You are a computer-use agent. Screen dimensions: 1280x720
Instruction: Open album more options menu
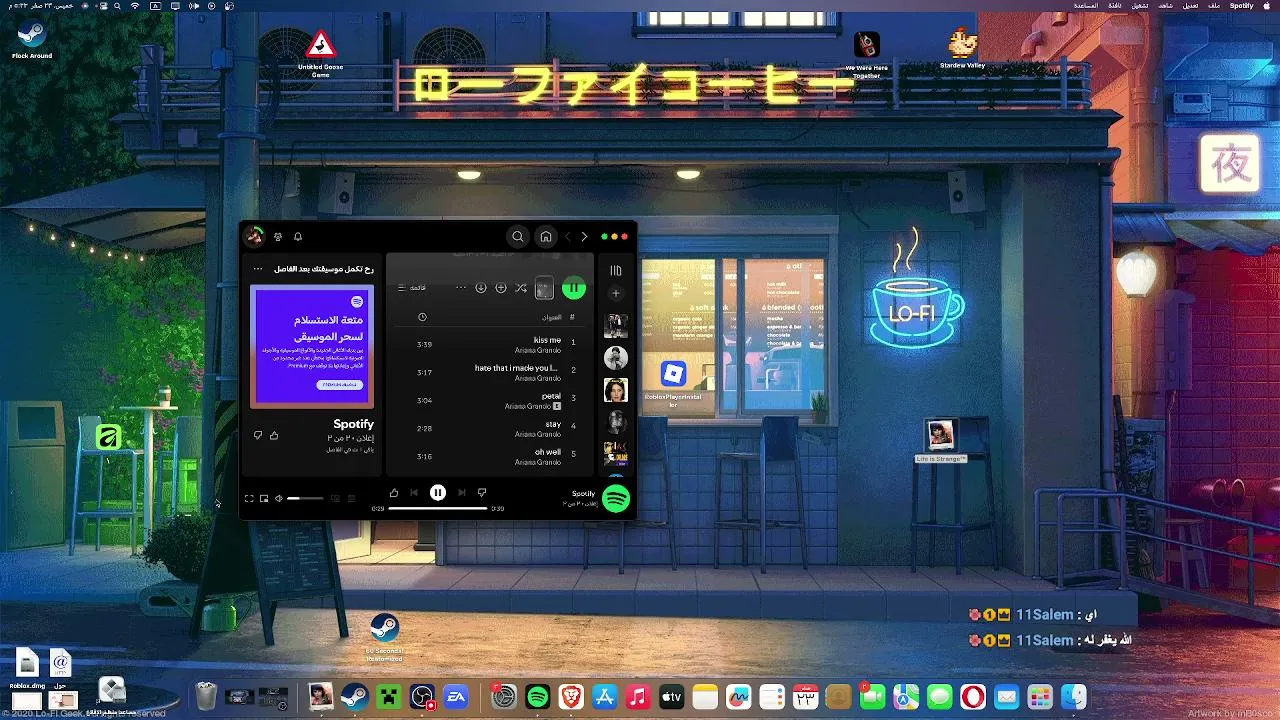point(461,288)
